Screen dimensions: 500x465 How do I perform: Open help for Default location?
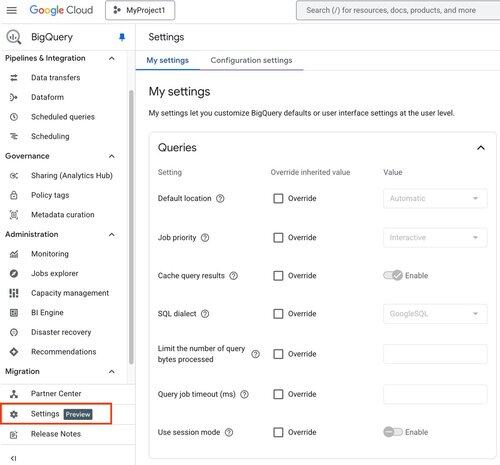coord(220,198)
